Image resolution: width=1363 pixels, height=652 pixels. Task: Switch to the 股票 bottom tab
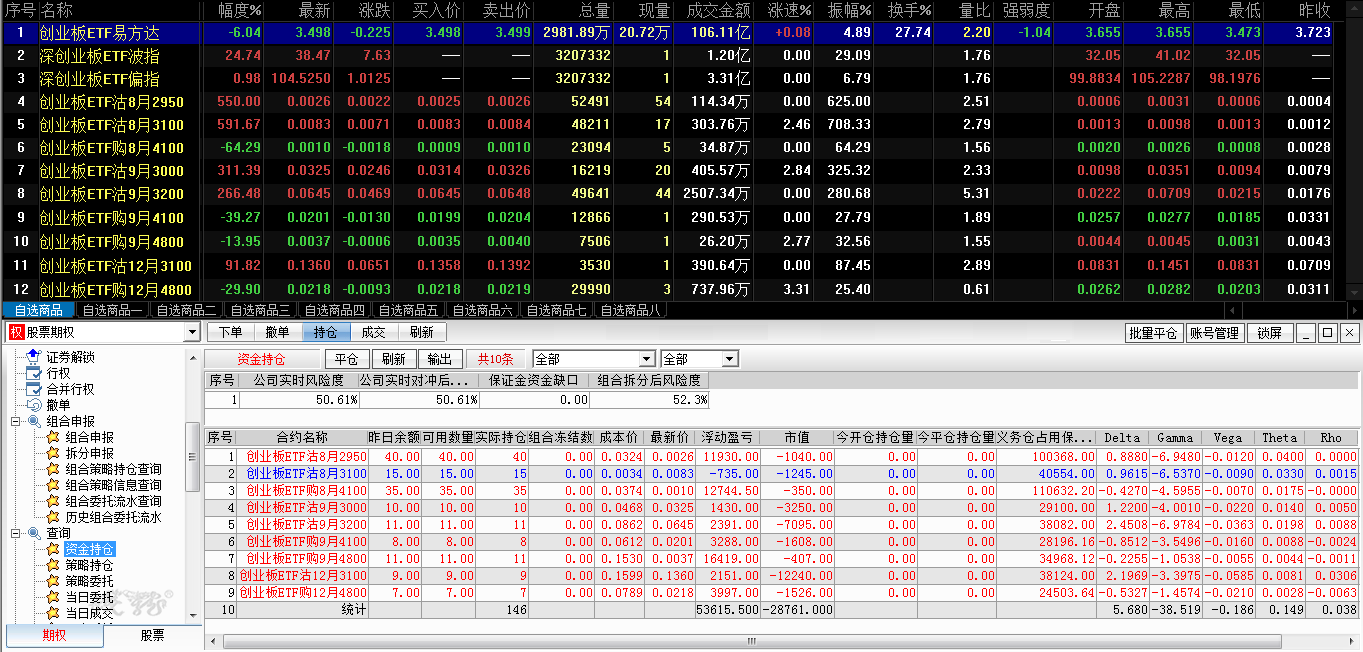tap(152, 635)
